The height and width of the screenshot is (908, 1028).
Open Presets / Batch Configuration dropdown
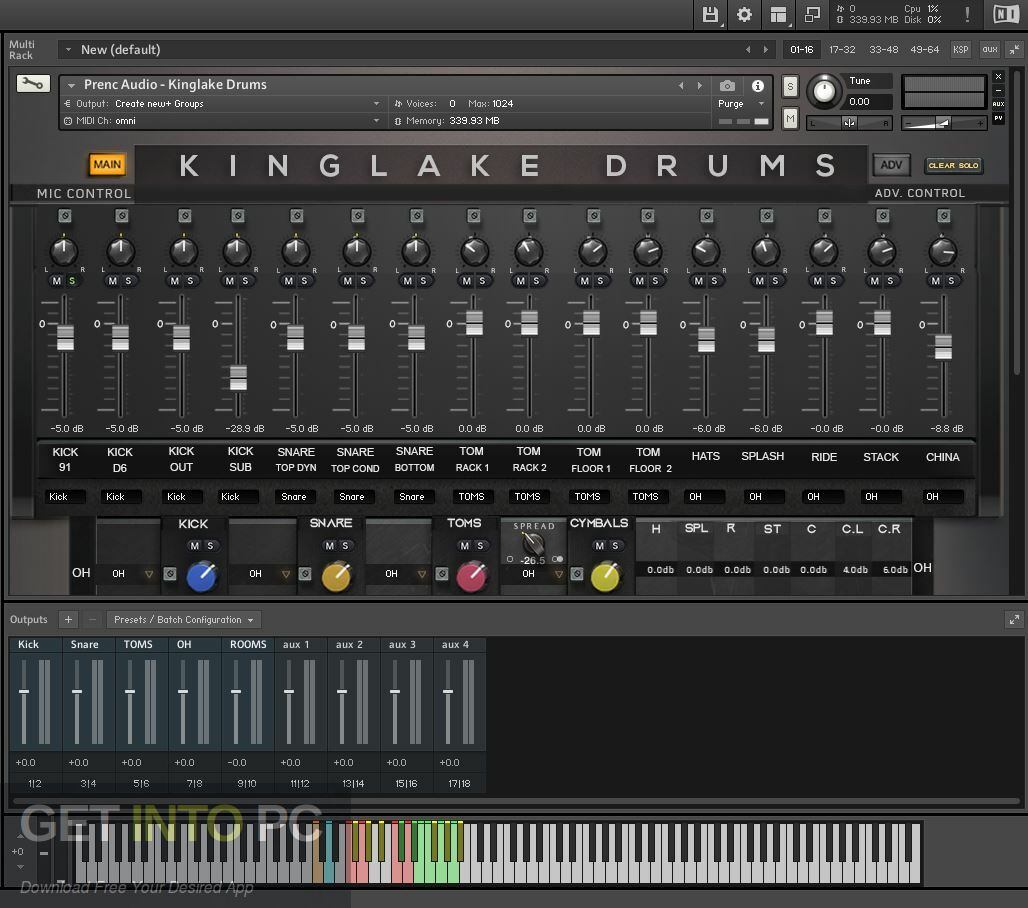click(184, 620)
